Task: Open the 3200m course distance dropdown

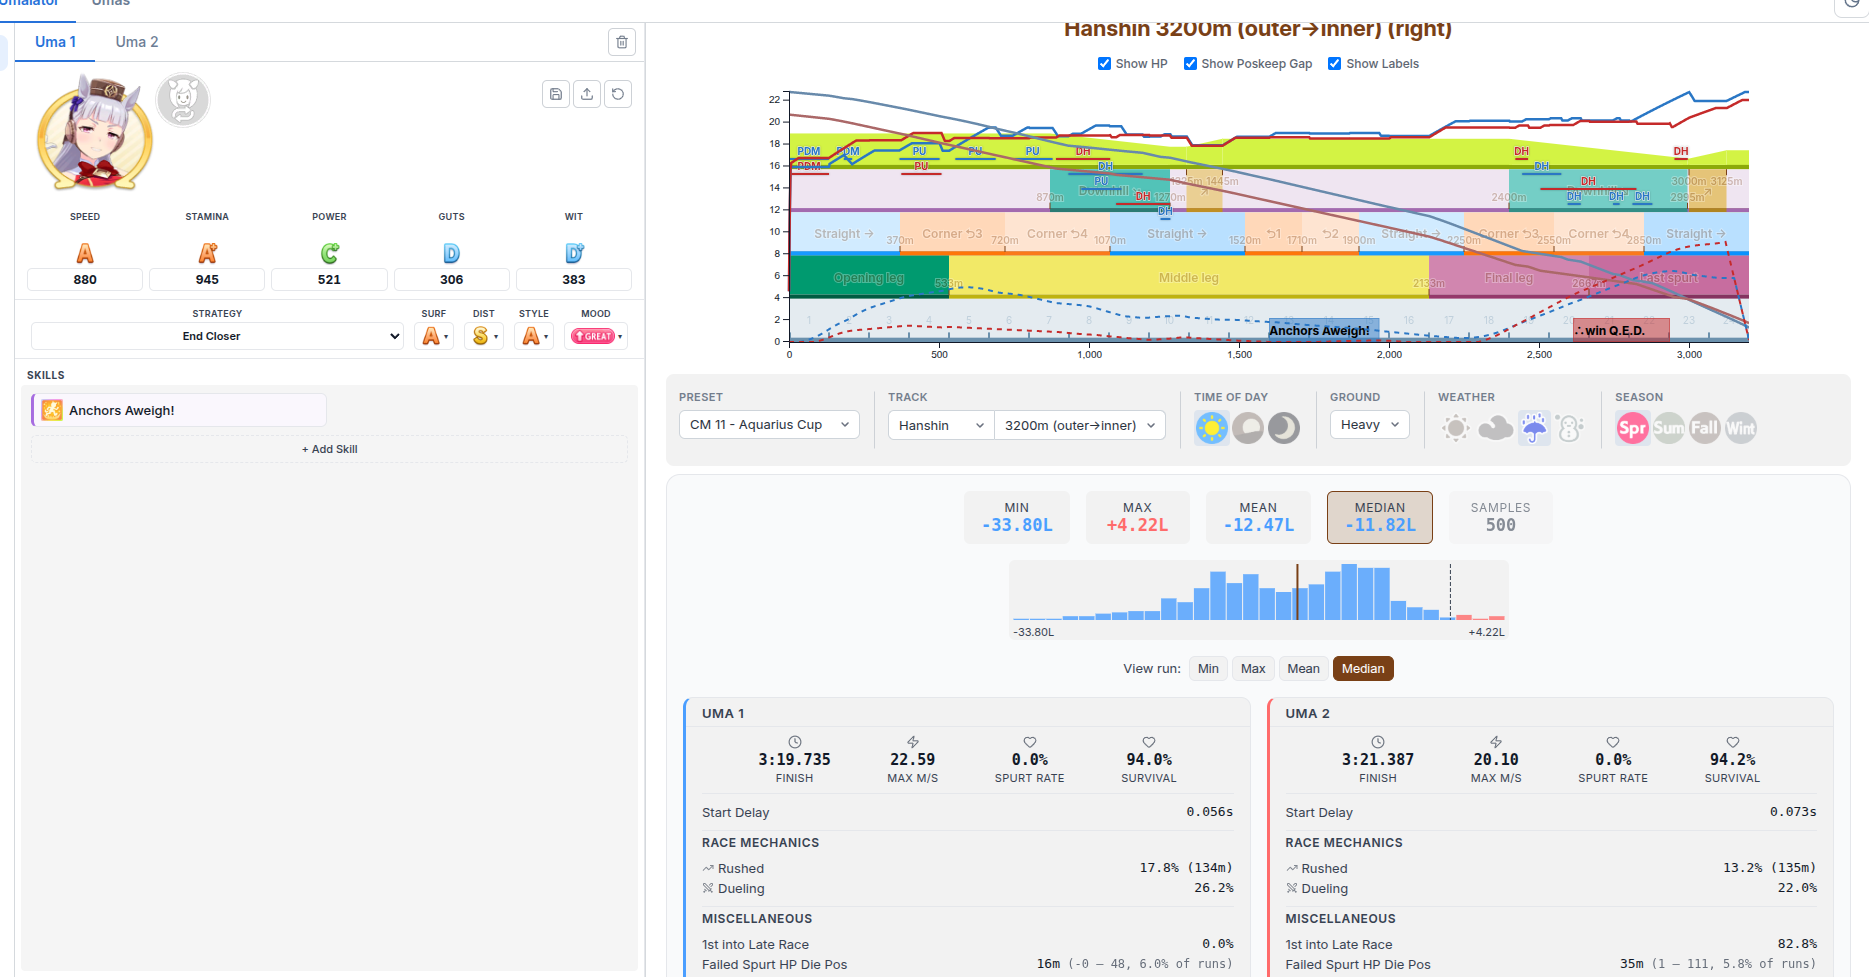Action: click(1080, 425)
